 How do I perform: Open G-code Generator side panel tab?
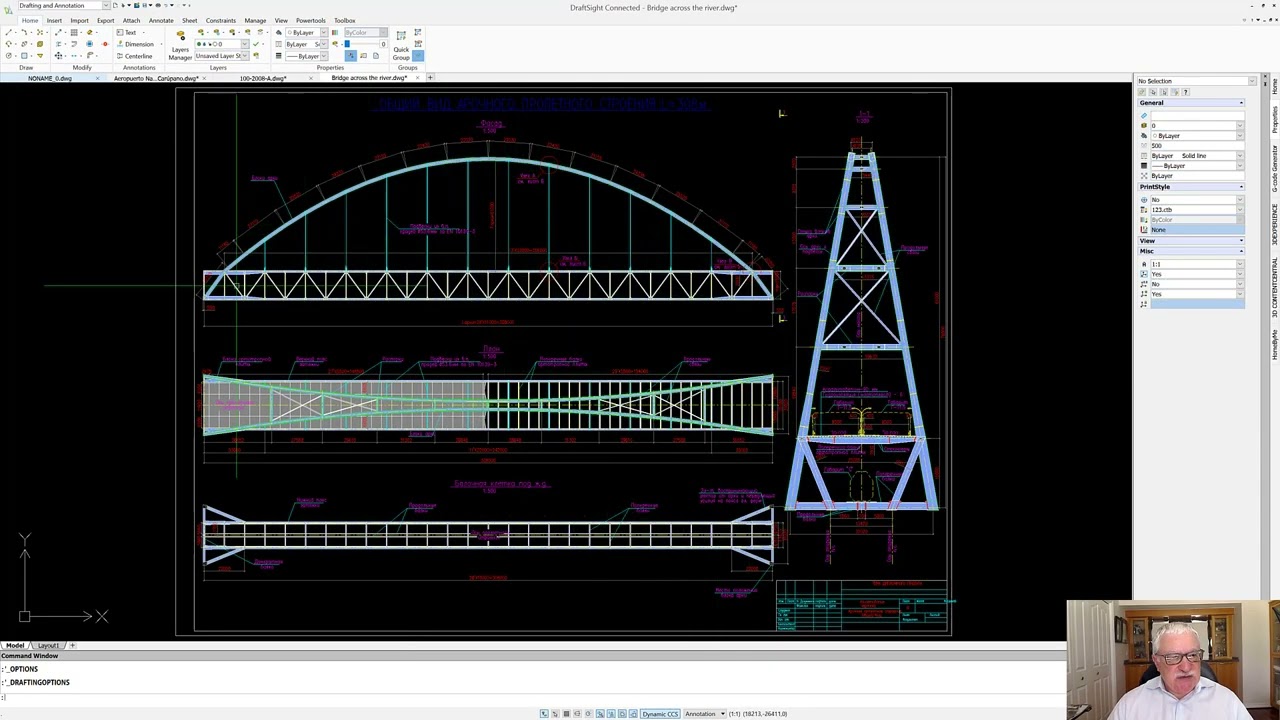coord(1275,168)
